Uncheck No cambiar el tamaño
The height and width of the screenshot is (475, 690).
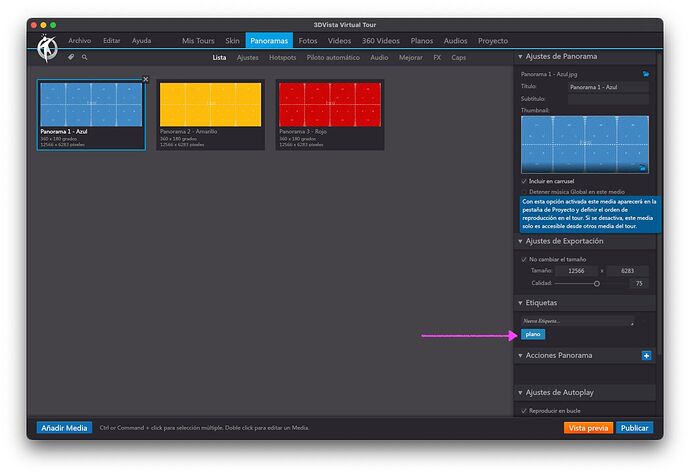point(524,259)
